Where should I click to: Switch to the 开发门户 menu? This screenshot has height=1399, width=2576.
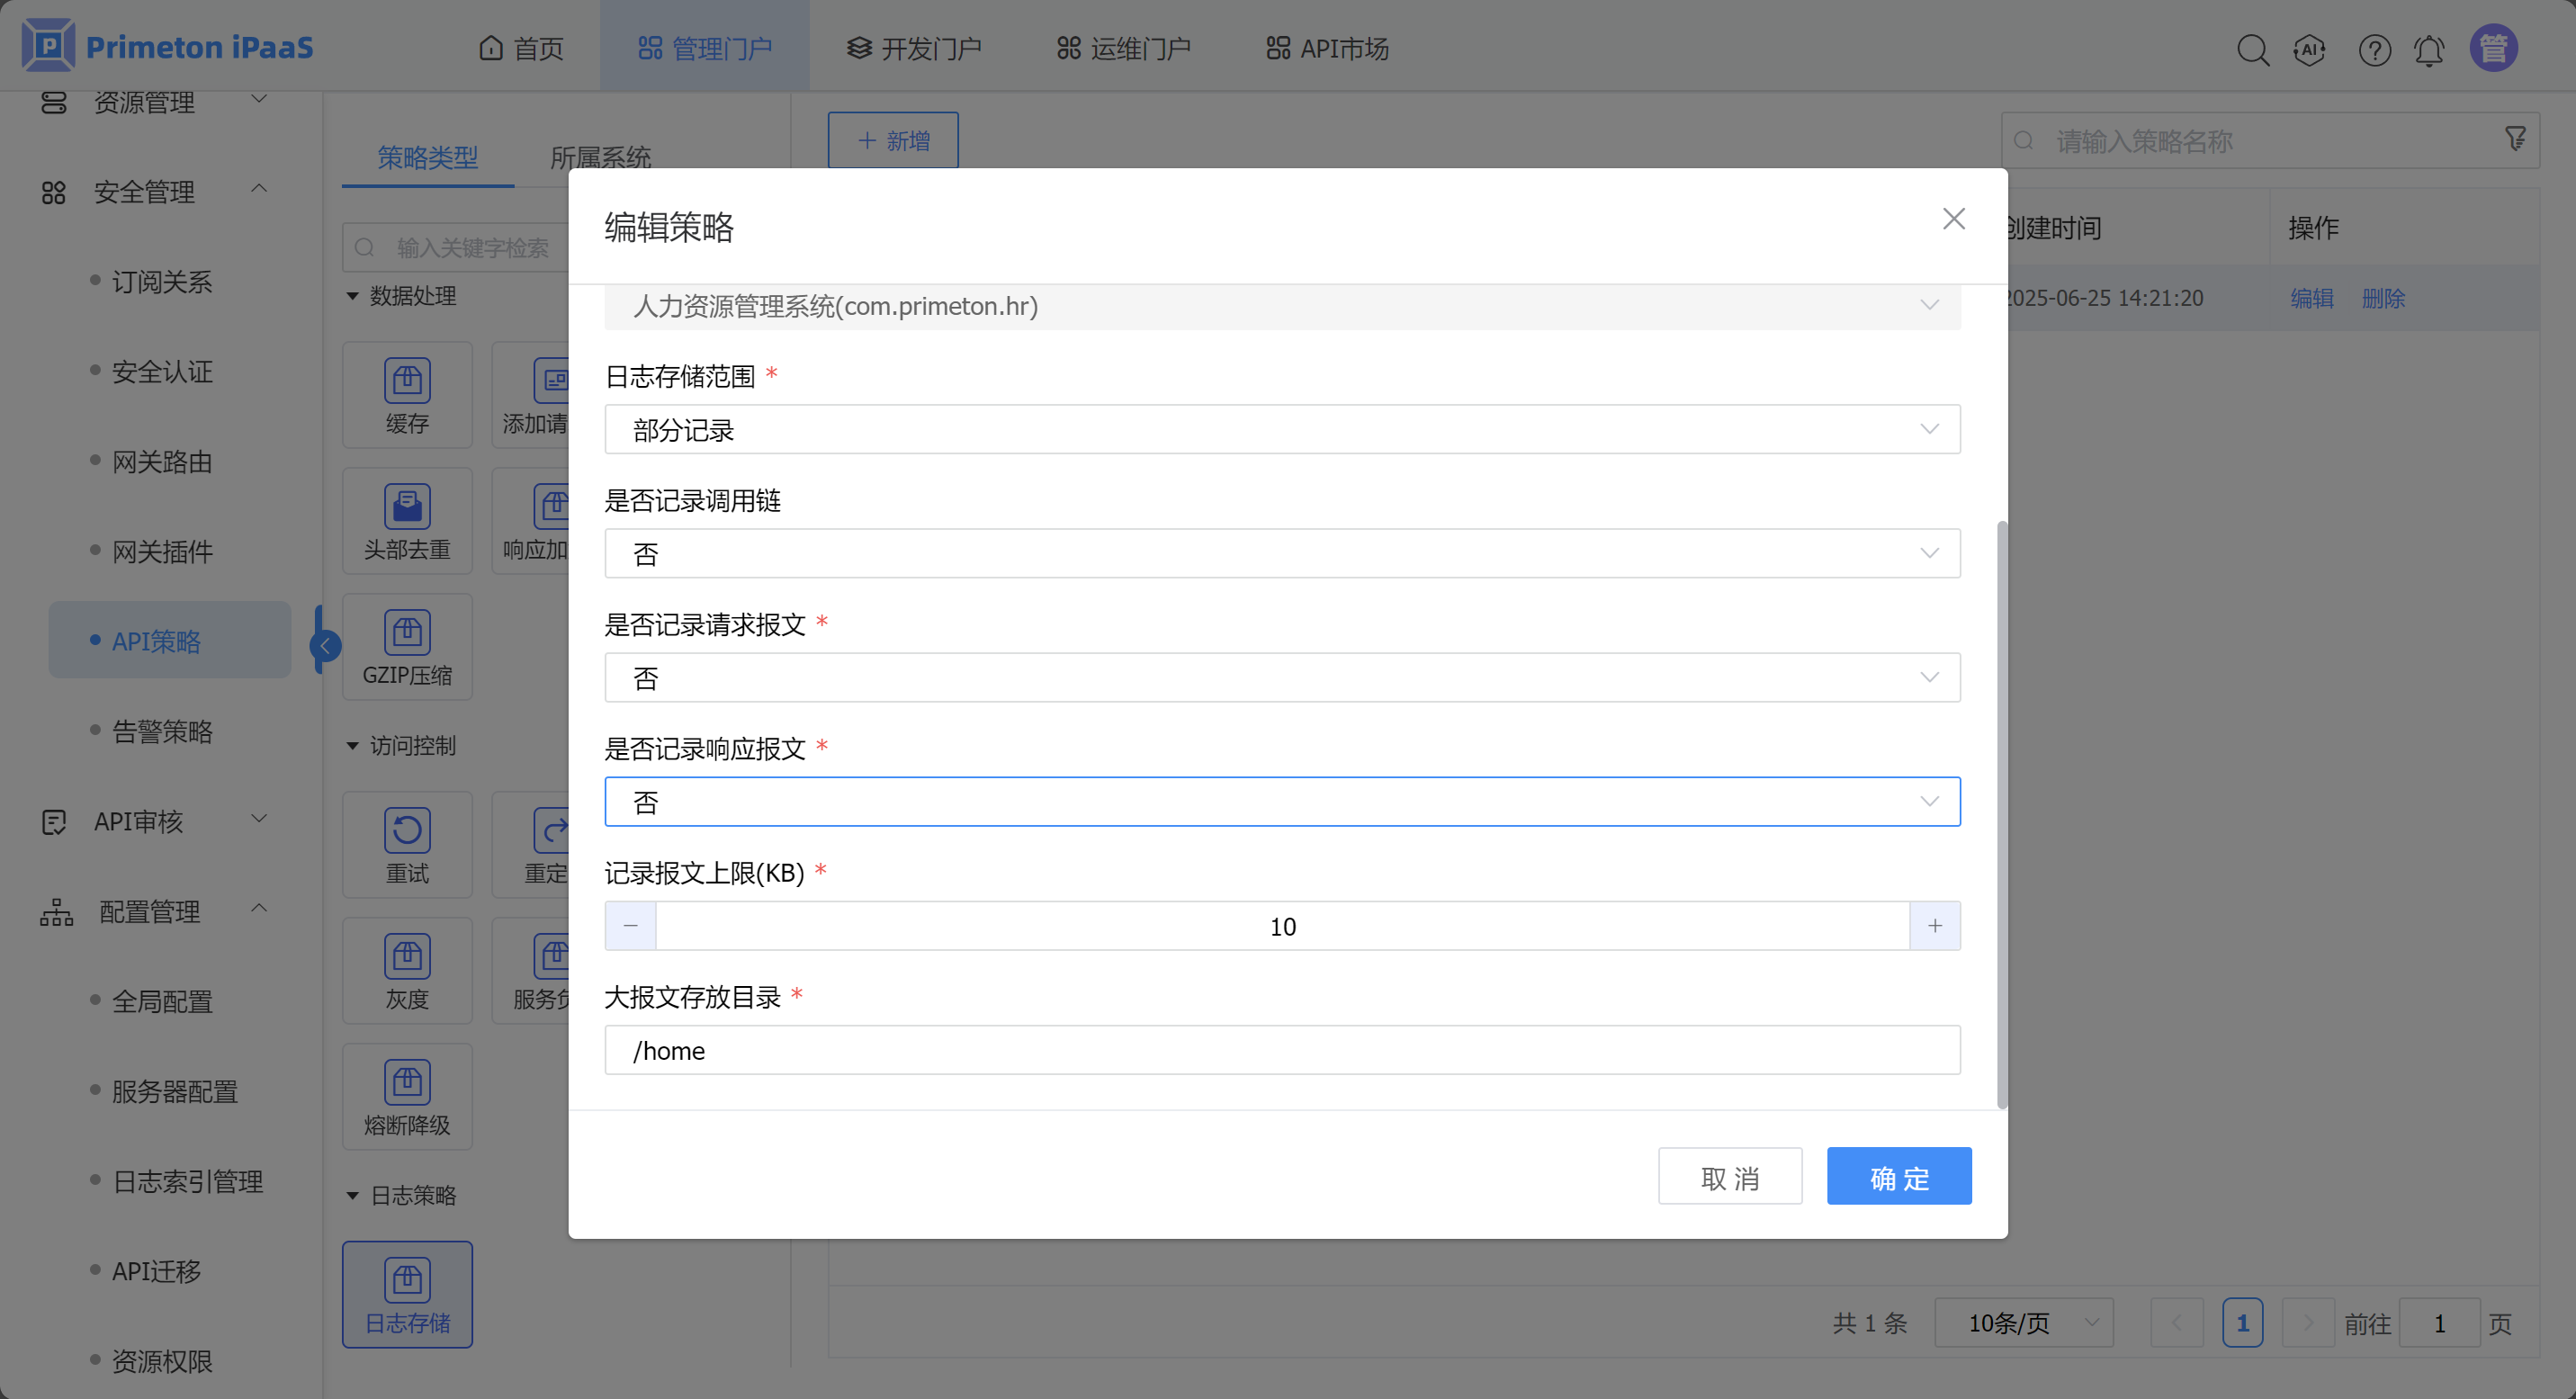click(914, 48)
